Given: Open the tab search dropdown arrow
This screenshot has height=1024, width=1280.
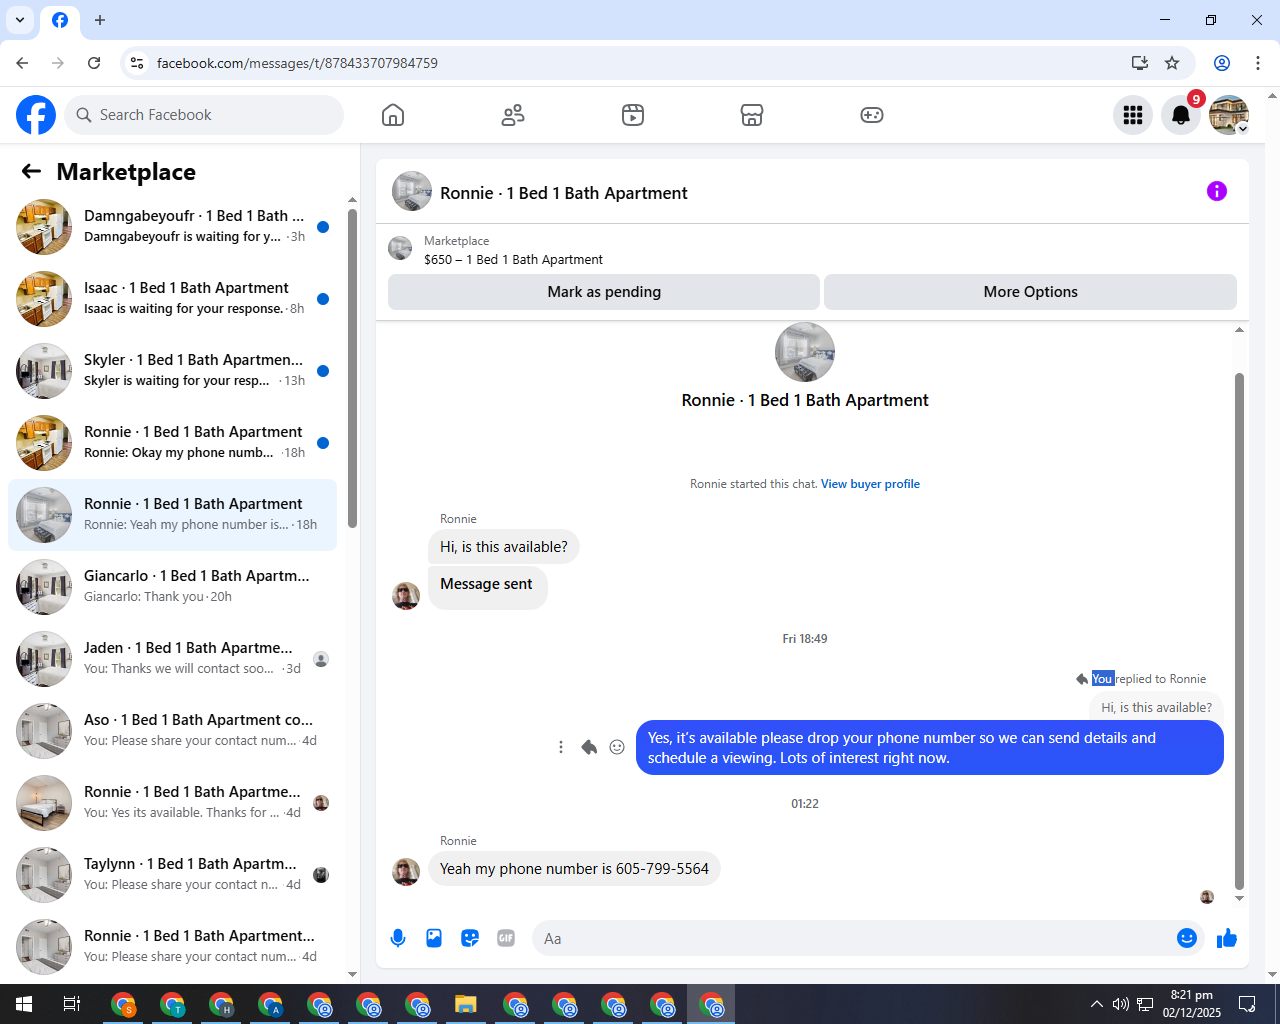Looking at the screenshot, I should click(x=20, y=20).
